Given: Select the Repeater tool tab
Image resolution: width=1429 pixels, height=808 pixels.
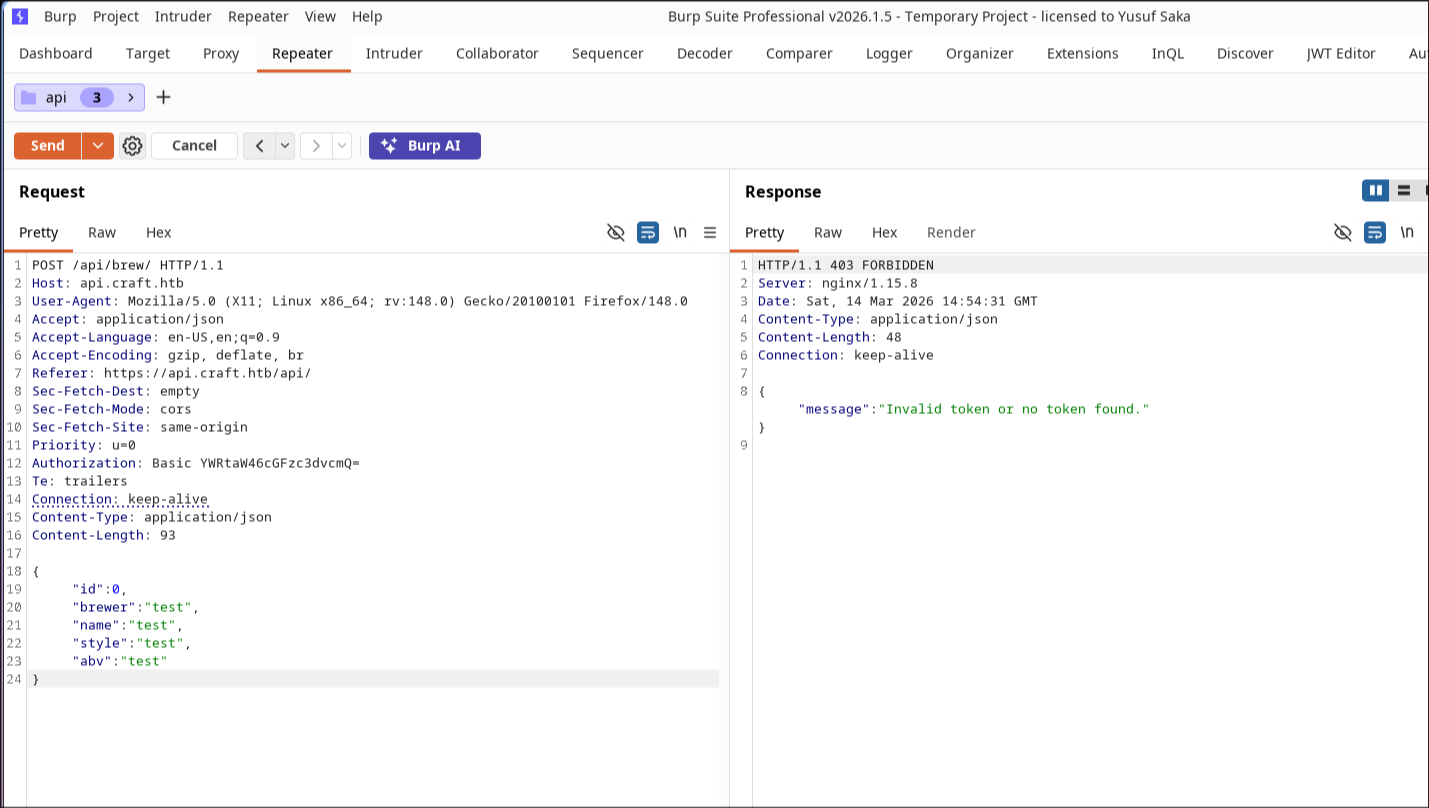Looking at the screenshot, I should (302, 54).
